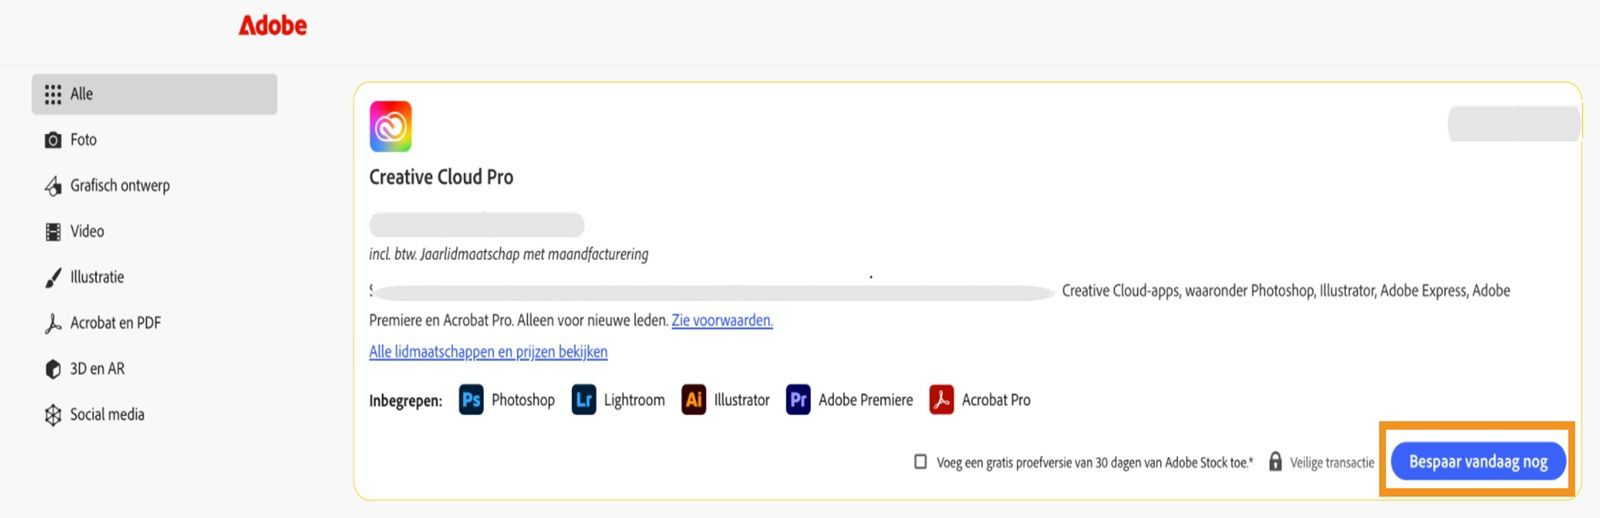Click the Bespaar vandaag nog button
This screenshot has height=518, width=1600.
(x=1478, y=461)
